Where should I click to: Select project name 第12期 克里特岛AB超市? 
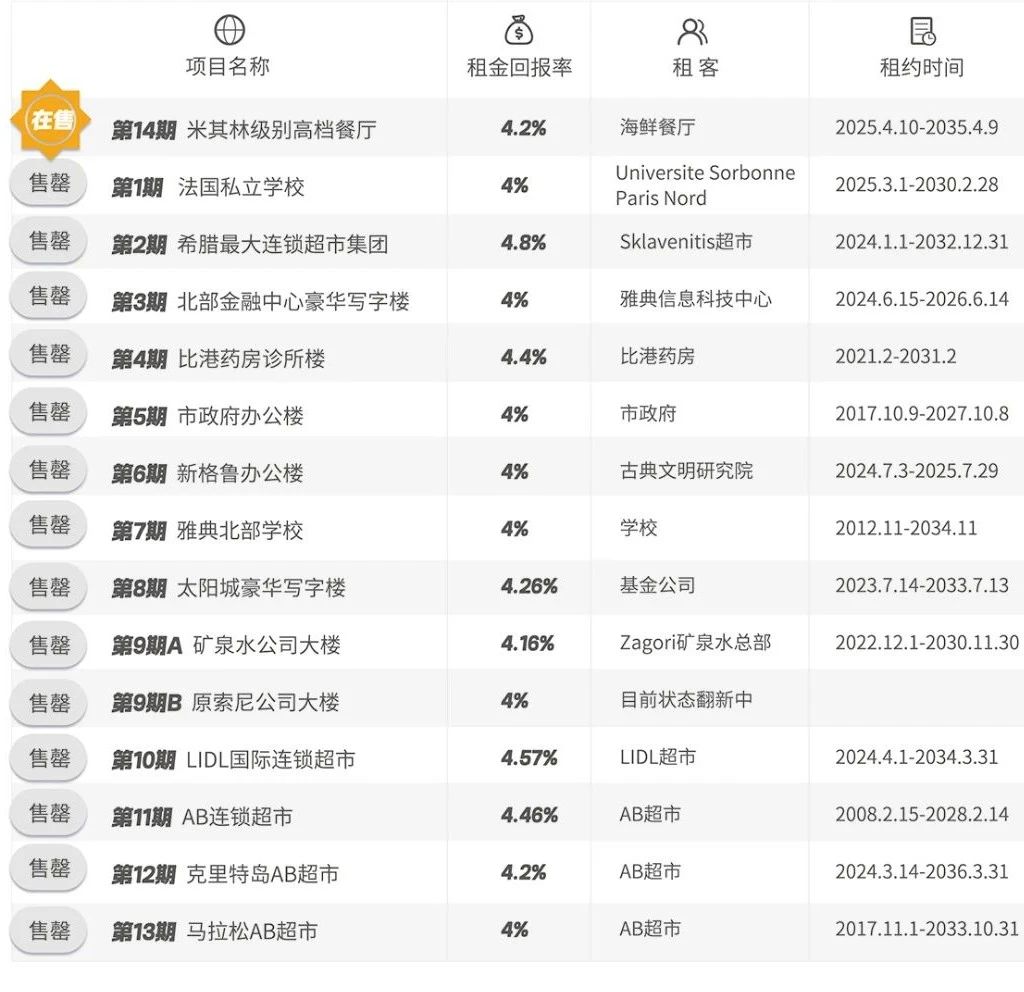click(x=225, y=874)
